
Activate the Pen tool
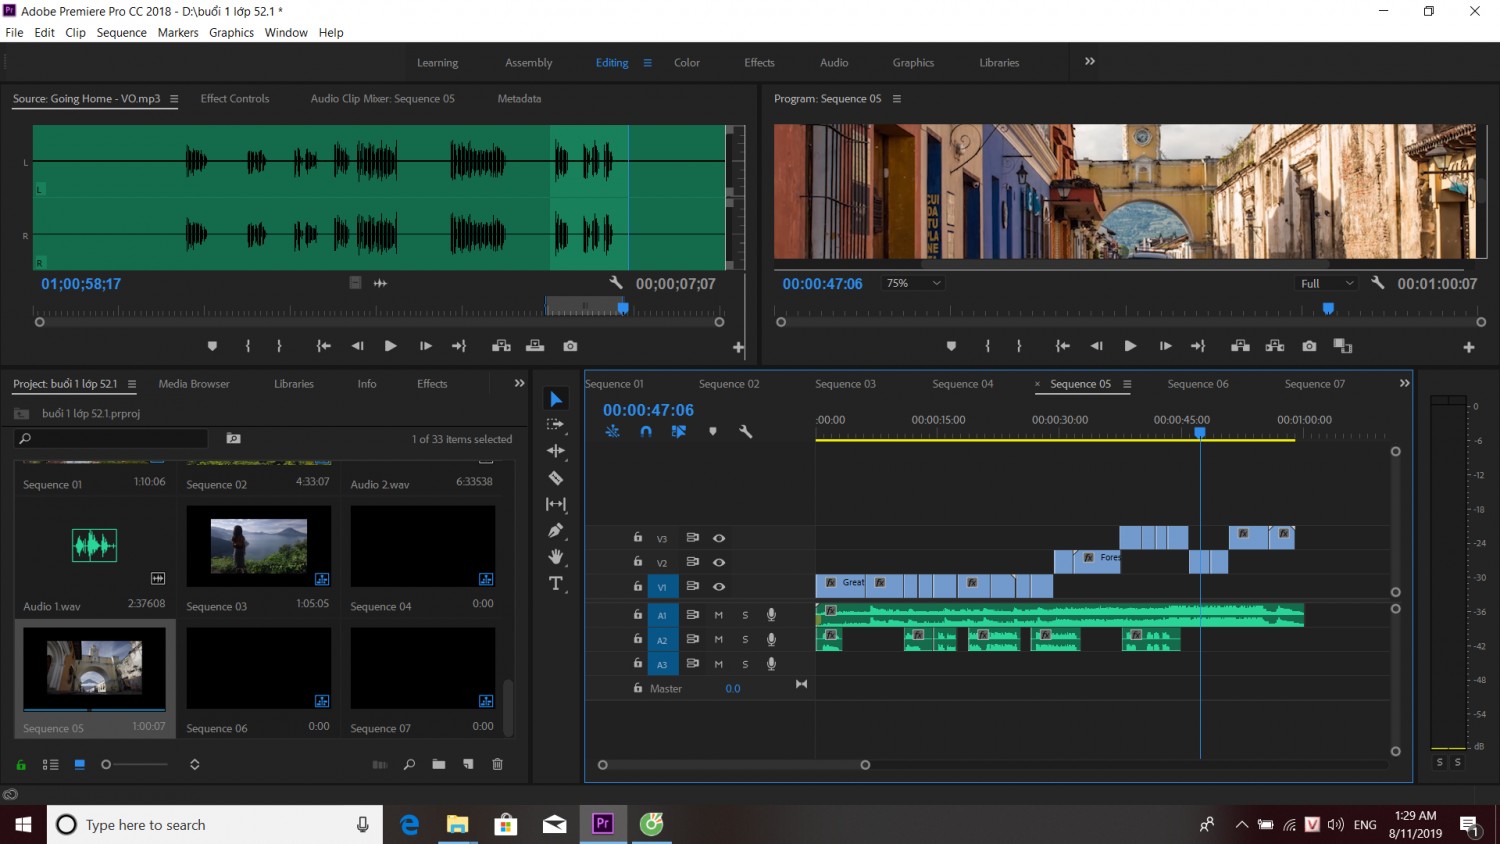[556, 530]
